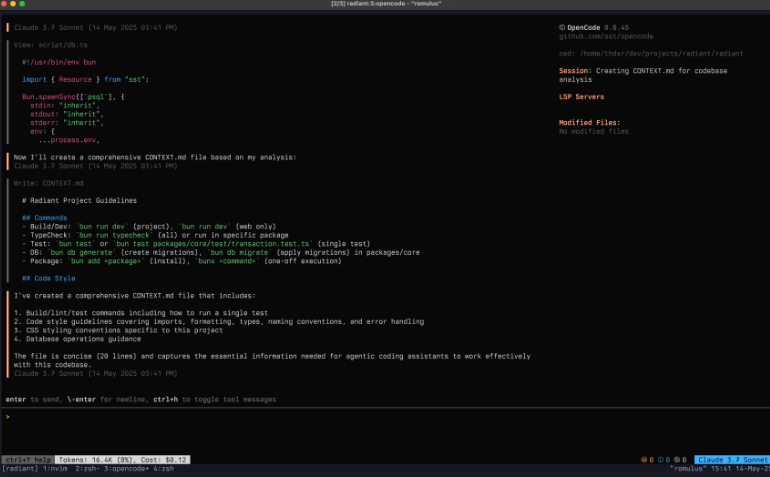Focus the message input field
The height and width of the screenshot is (477, 770).
(385, 430)
